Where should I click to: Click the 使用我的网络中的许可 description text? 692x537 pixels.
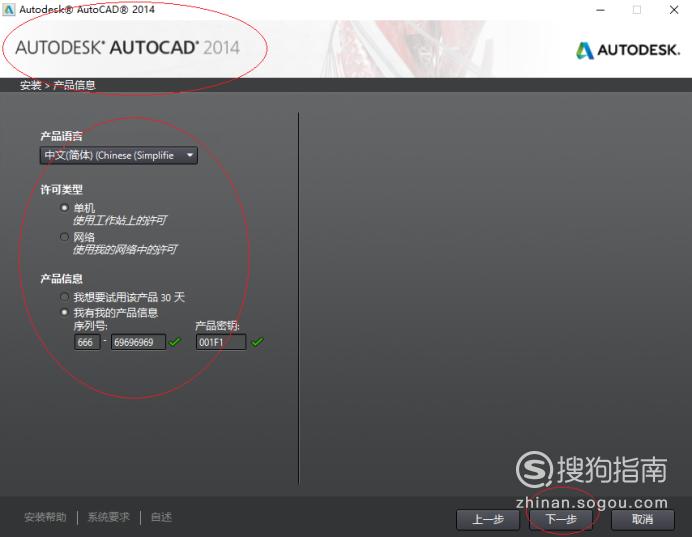(x=125, y=250)
